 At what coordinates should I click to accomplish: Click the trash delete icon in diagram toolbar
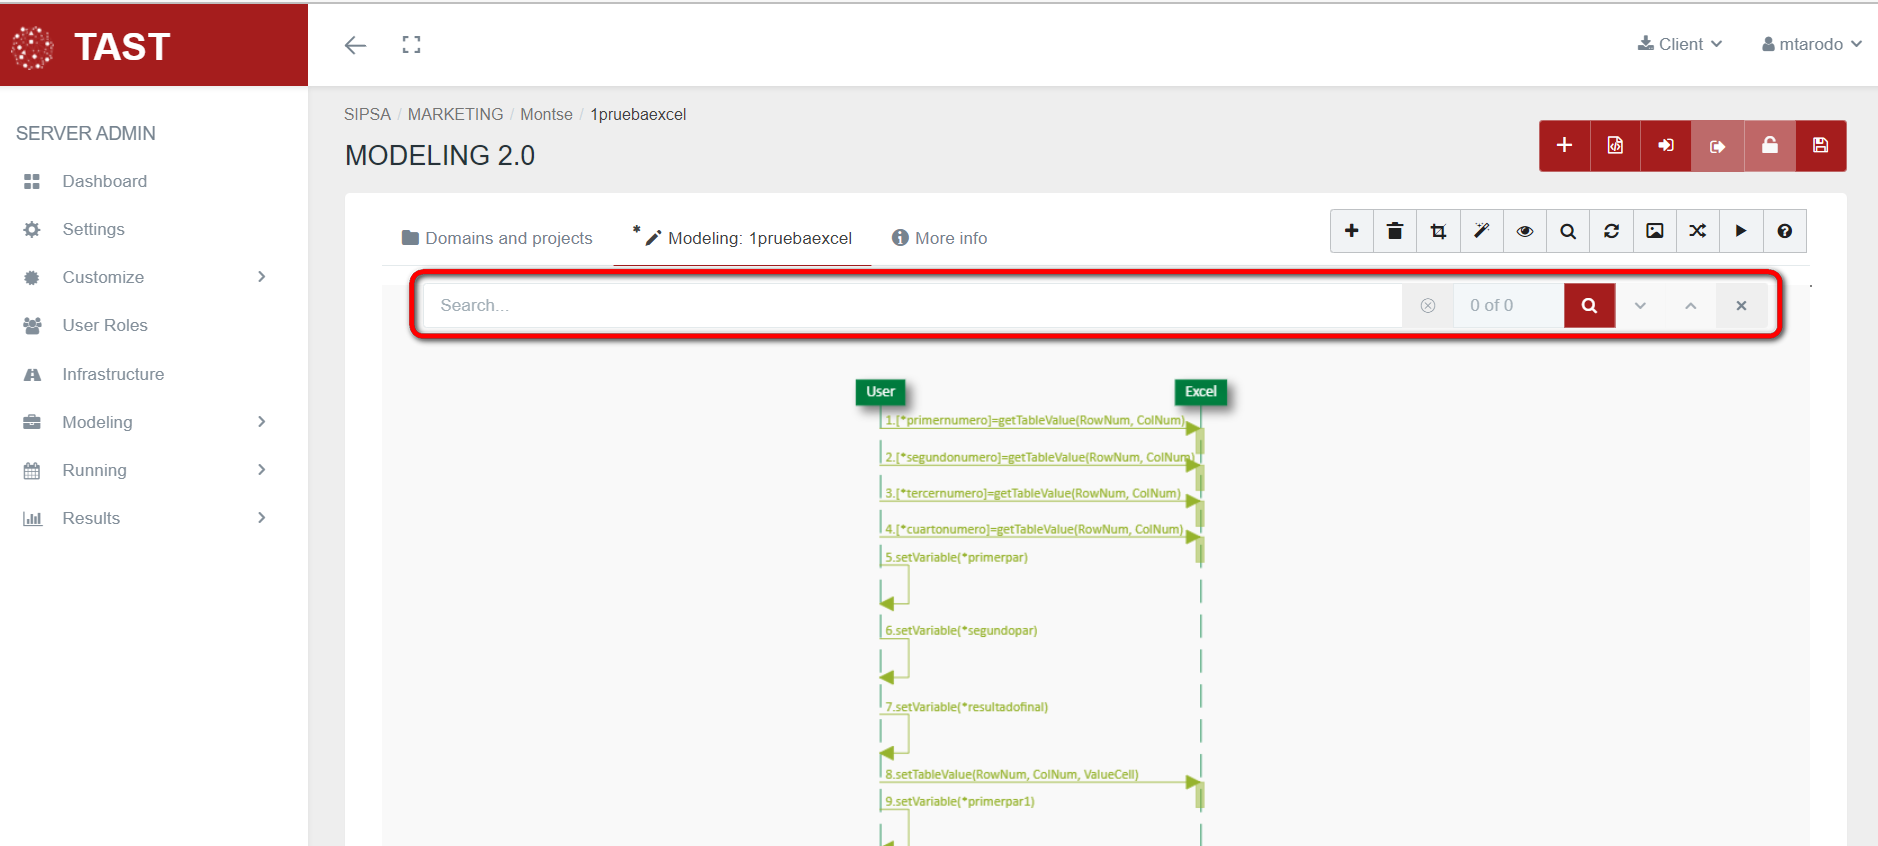click(x=1394, y=231)
